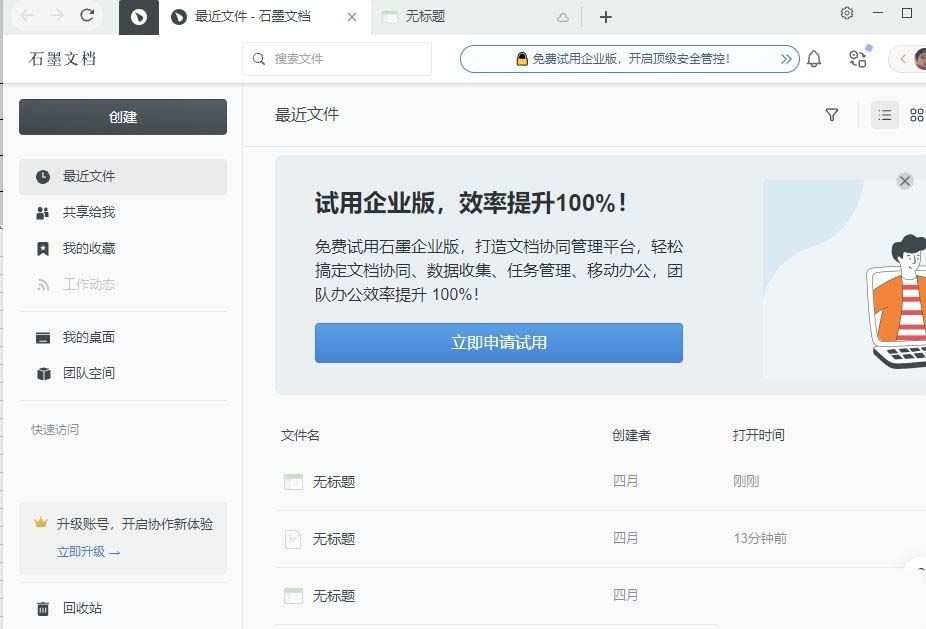Screen dimensions: 926x629
Task: Click 升级账号，开启协作新体验 text
Action: pos(135,524)
